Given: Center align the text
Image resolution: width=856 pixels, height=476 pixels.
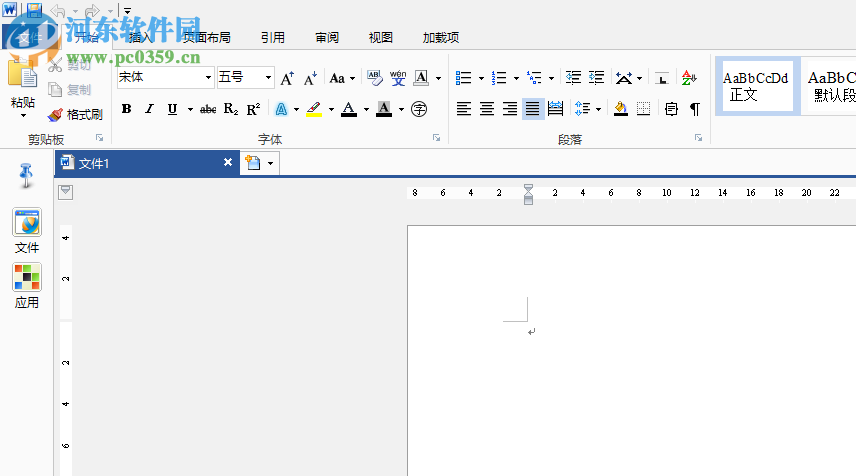Looking at the screenshot, I should [x=487, y=109].
